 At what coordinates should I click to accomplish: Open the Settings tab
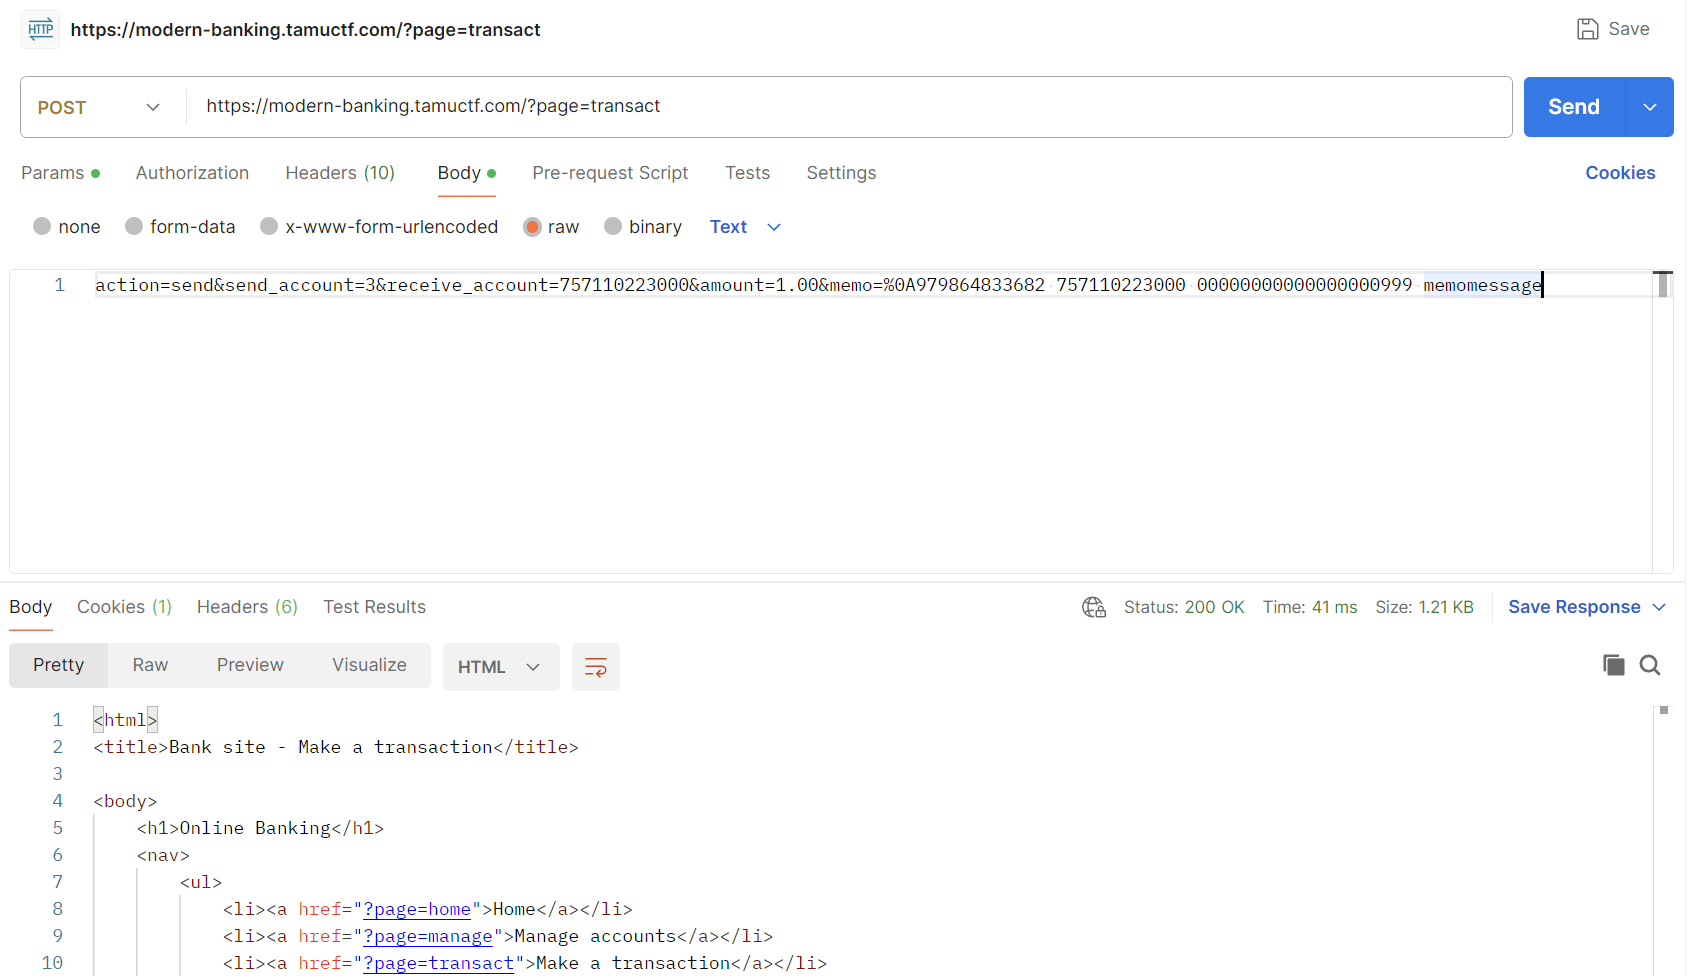coord(841,173)
